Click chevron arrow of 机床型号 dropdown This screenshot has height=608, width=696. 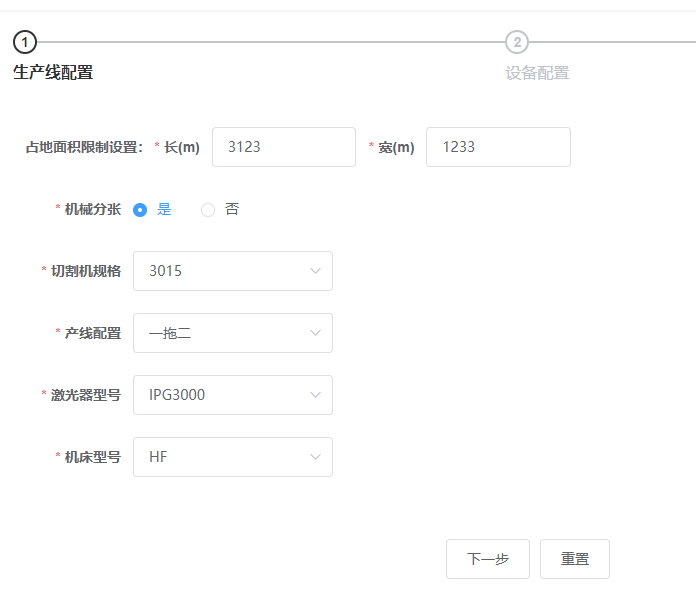tap(315, 457)
